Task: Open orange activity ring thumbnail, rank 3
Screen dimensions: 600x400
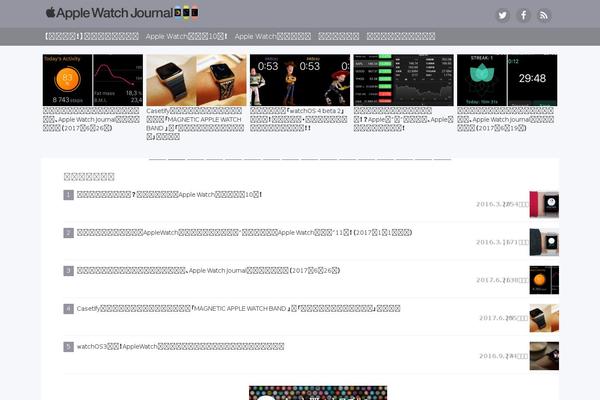Action: 544,280
